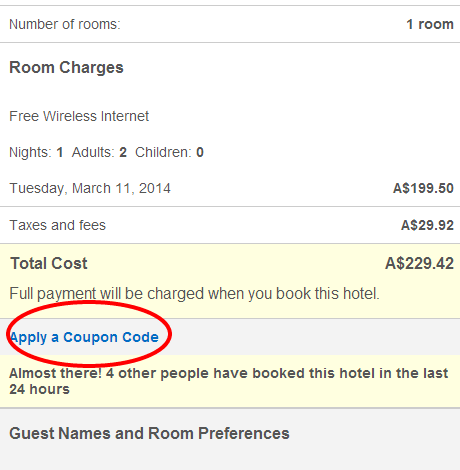Click the A$29.92 taxes amount
Screen dimensions: 460x470
[x=427, y=225]
